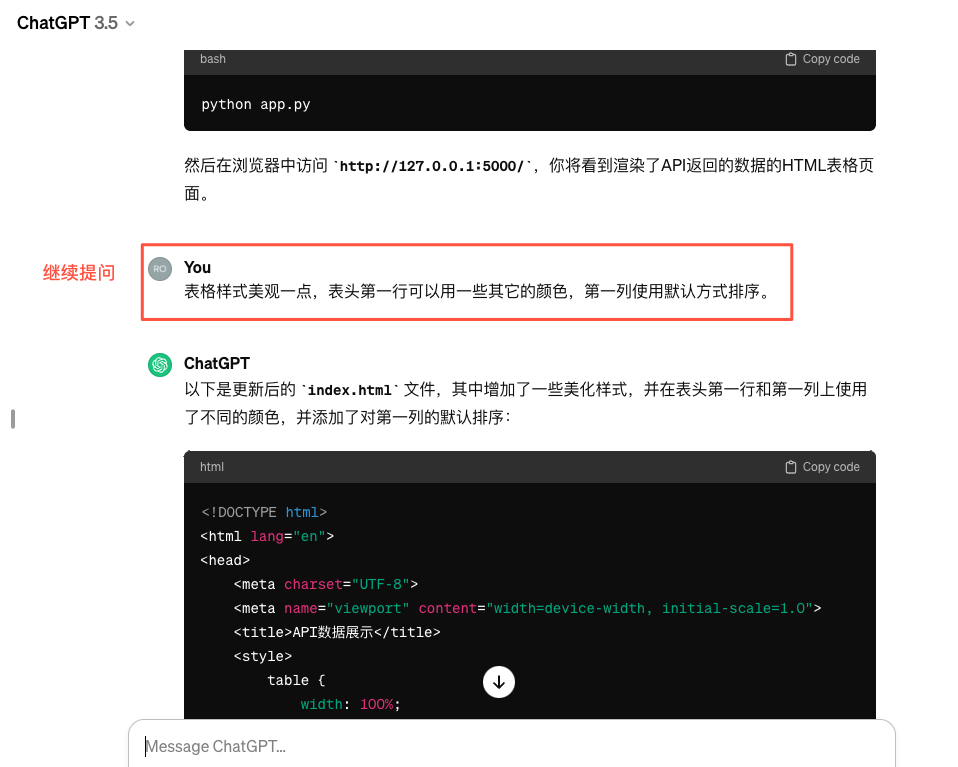Screen dimensions: 958x767
Task: Click the green ChatGPT assistant avatar icon
Action: 159,365
